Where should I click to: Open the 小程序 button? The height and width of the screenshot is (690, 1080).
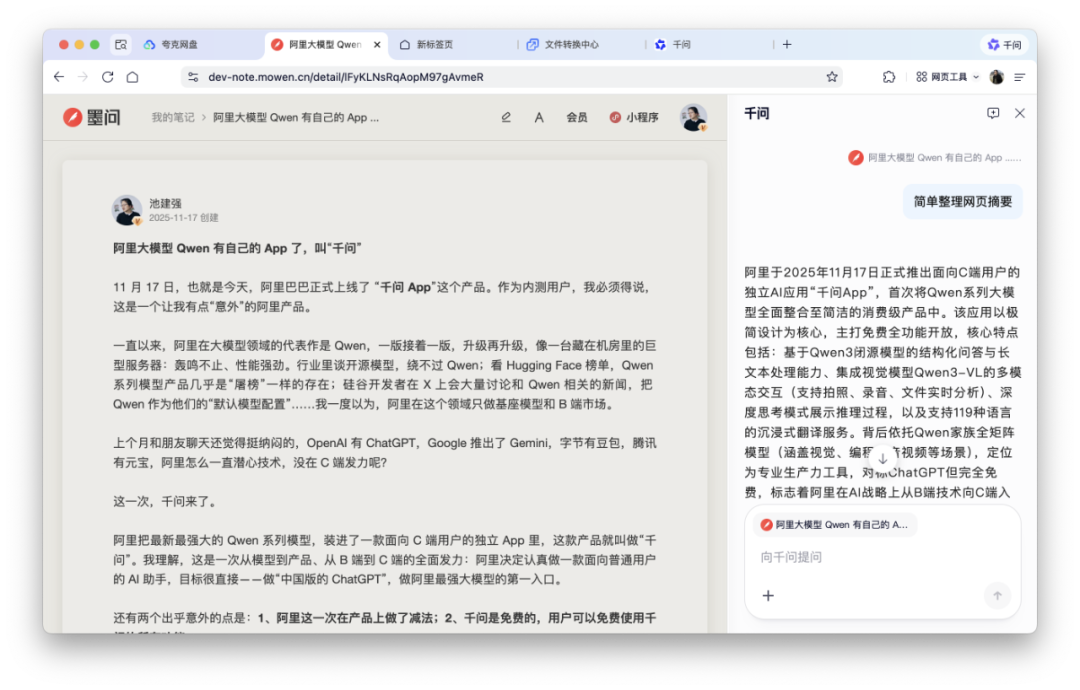click(634, 118)
